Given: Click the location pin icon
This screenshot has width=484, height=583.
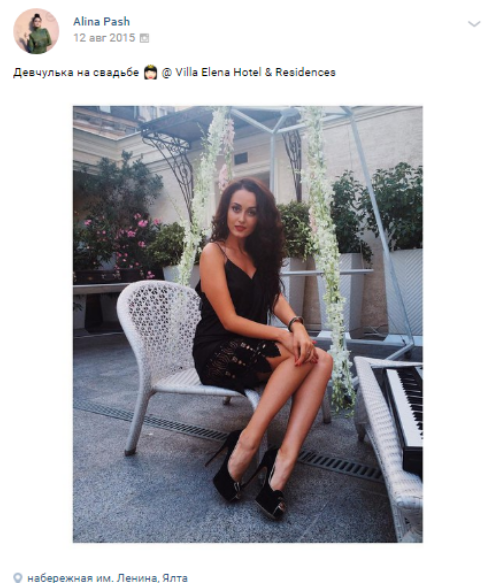Looking at the screenshot, I should 18,578.
